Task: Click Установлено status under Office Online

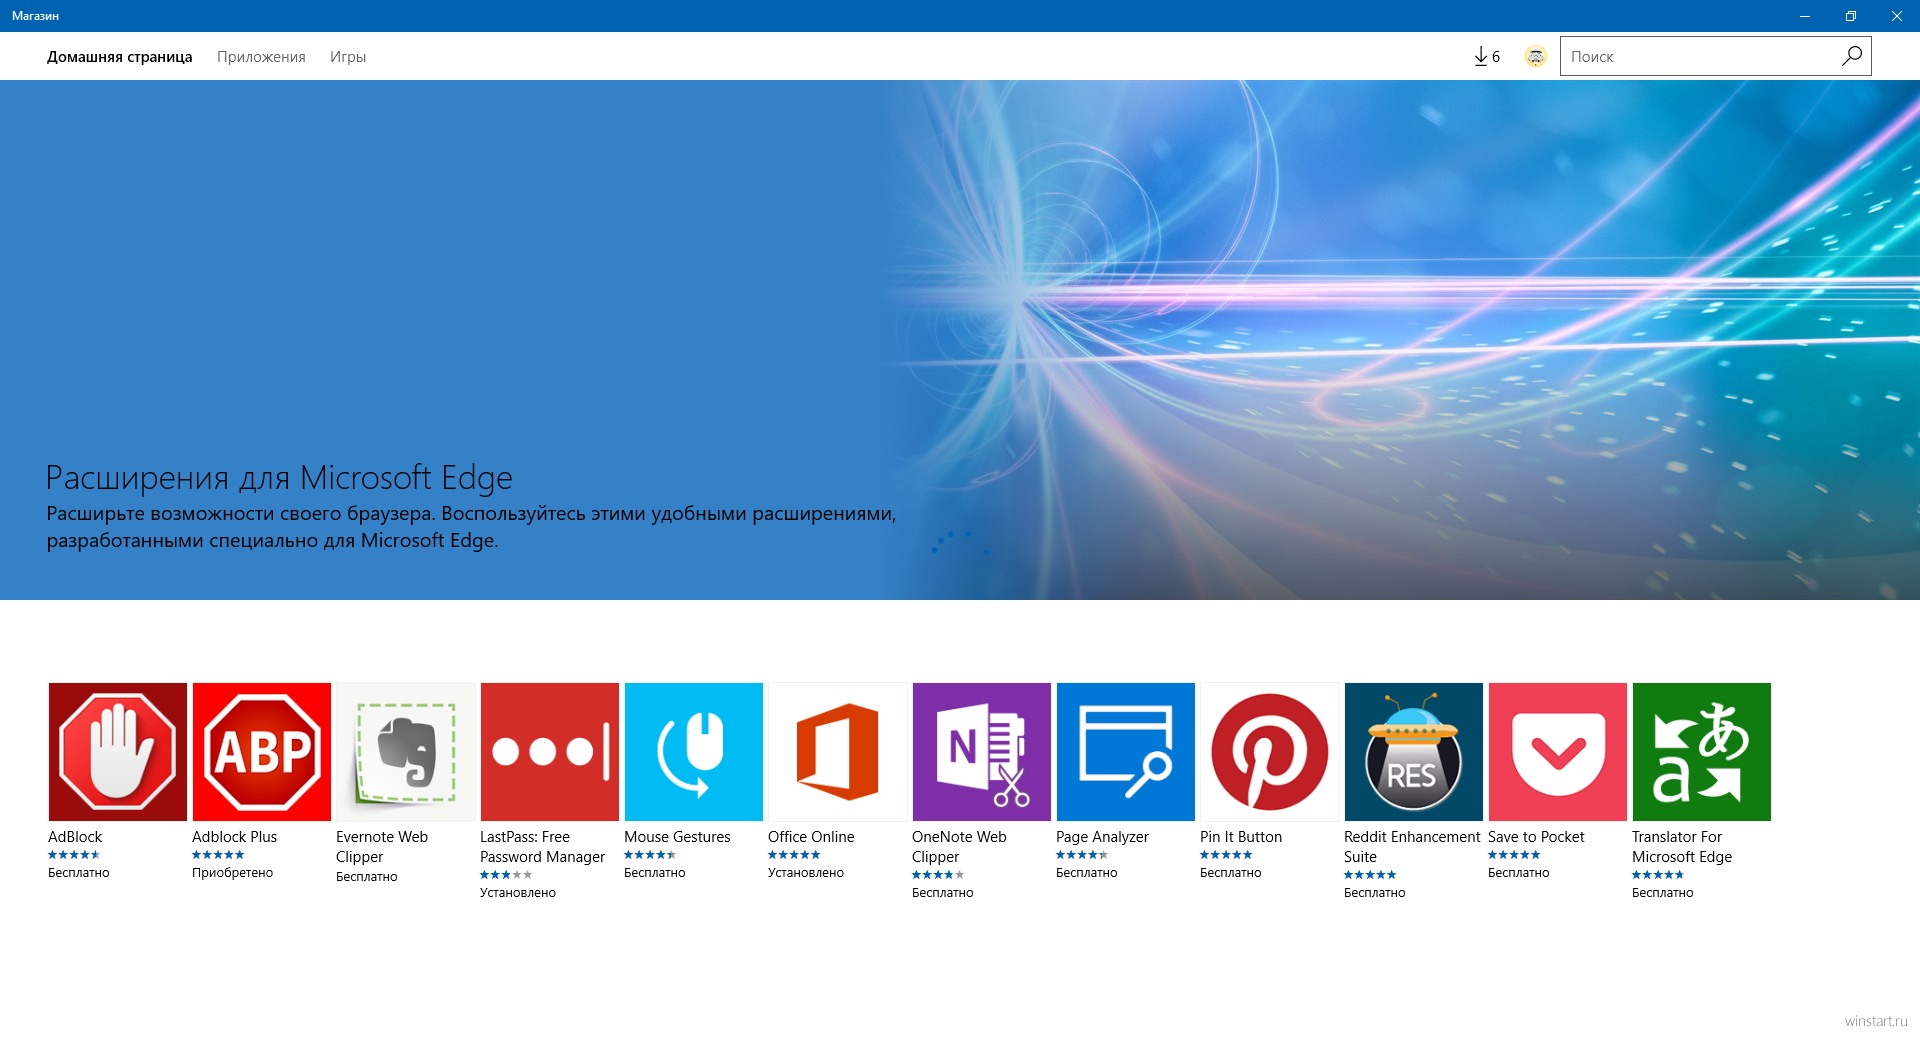Action: pyautogui.click(x=806, y=873)
